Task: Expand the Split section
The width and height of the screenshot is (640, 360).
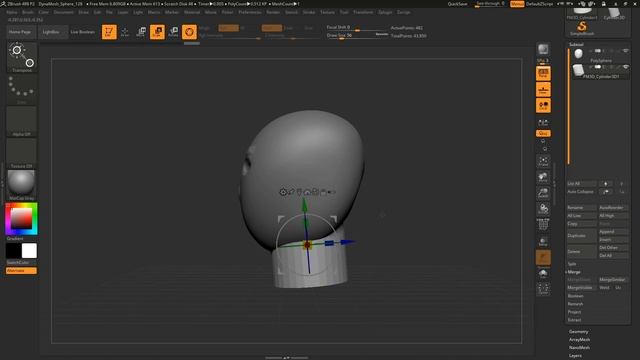Action: pos(572,264)
